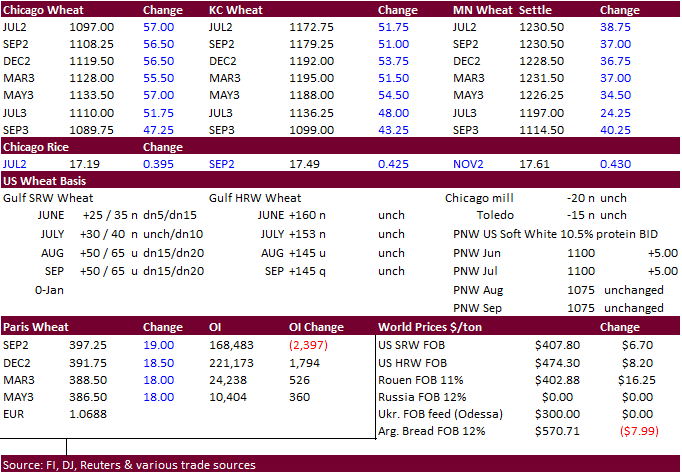Click the Chicago Wheat header cell
The width and height of the screenshot is (682, 474).
pyautogui.click(x=38, y=9)
